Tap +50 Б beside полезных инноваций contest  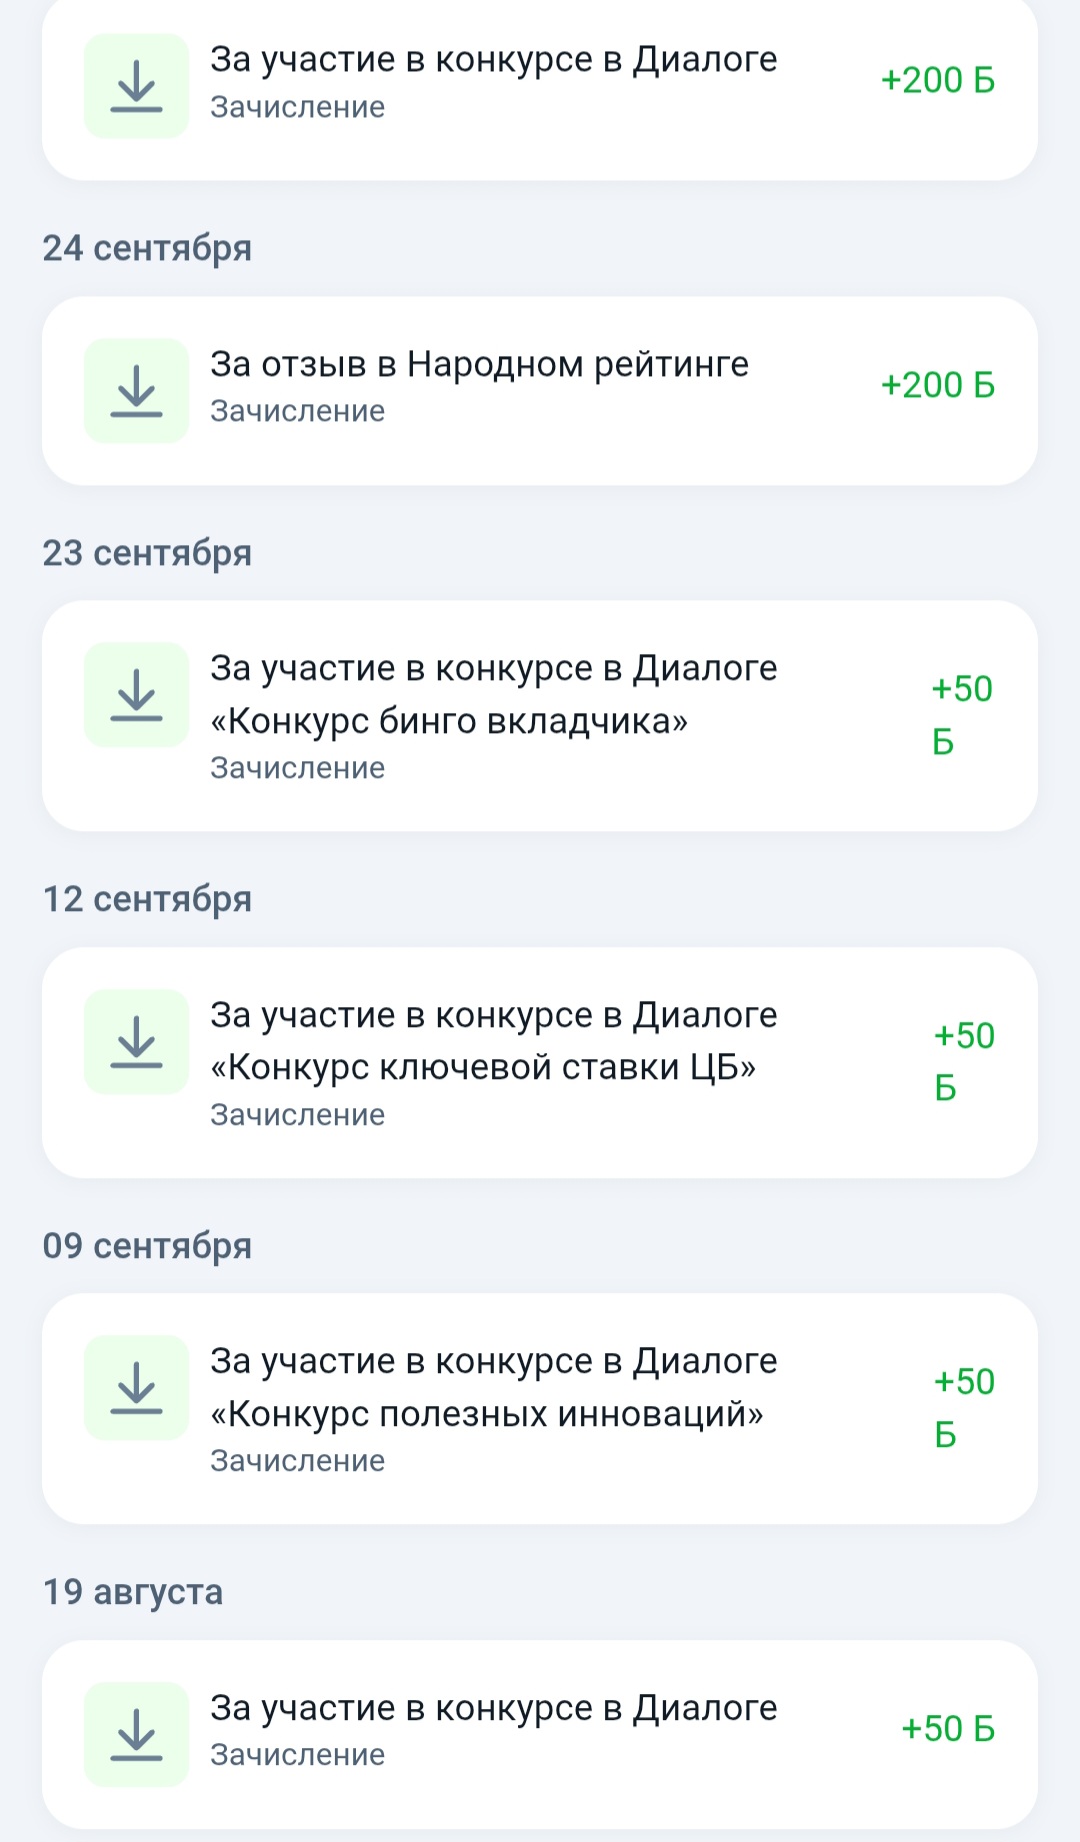tap(963, 1408)
